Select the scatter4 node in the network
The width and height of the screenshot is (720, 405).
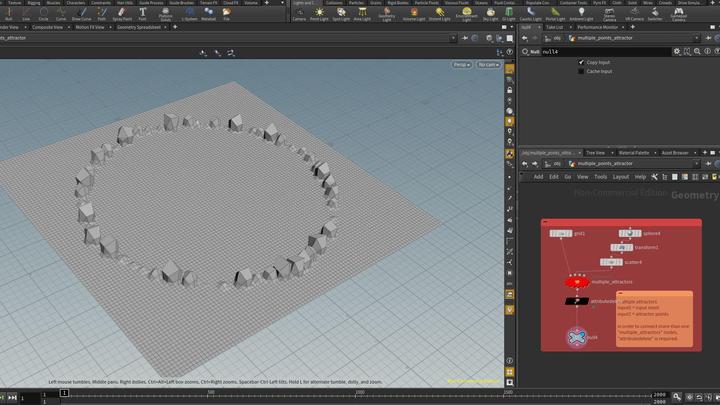point(611,262)
